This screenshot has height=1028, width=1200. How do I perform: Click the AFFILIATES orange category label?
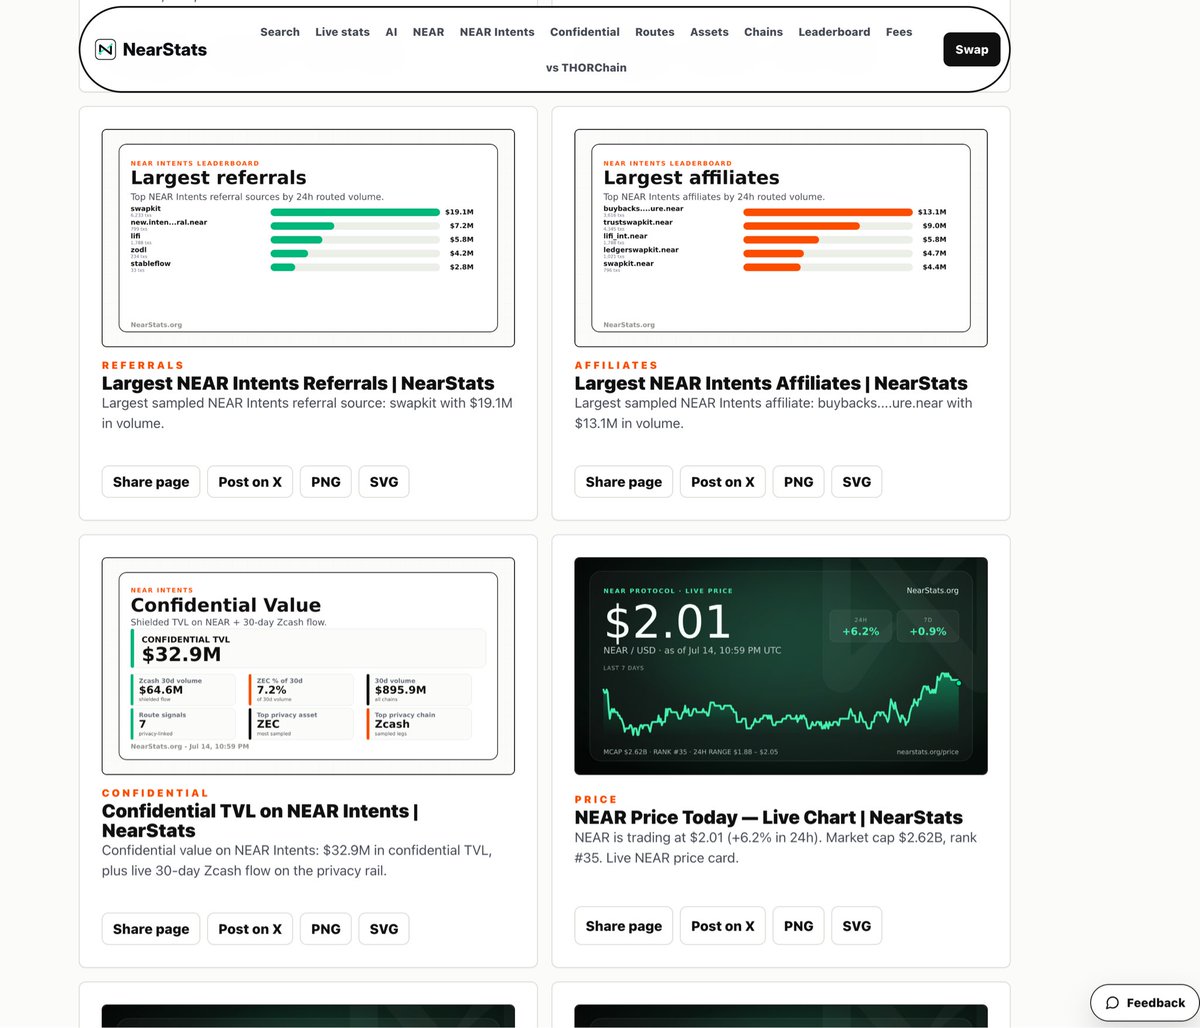[616, 366]
